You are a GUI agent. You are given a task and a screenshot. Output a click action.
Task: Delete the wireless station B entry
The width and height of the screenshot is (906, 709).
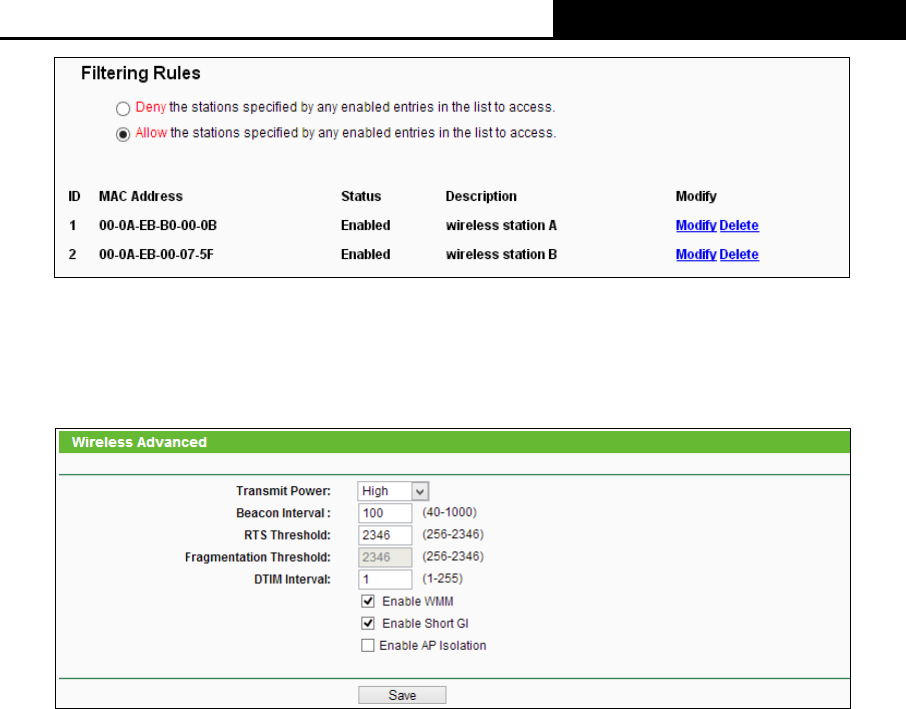738,254
